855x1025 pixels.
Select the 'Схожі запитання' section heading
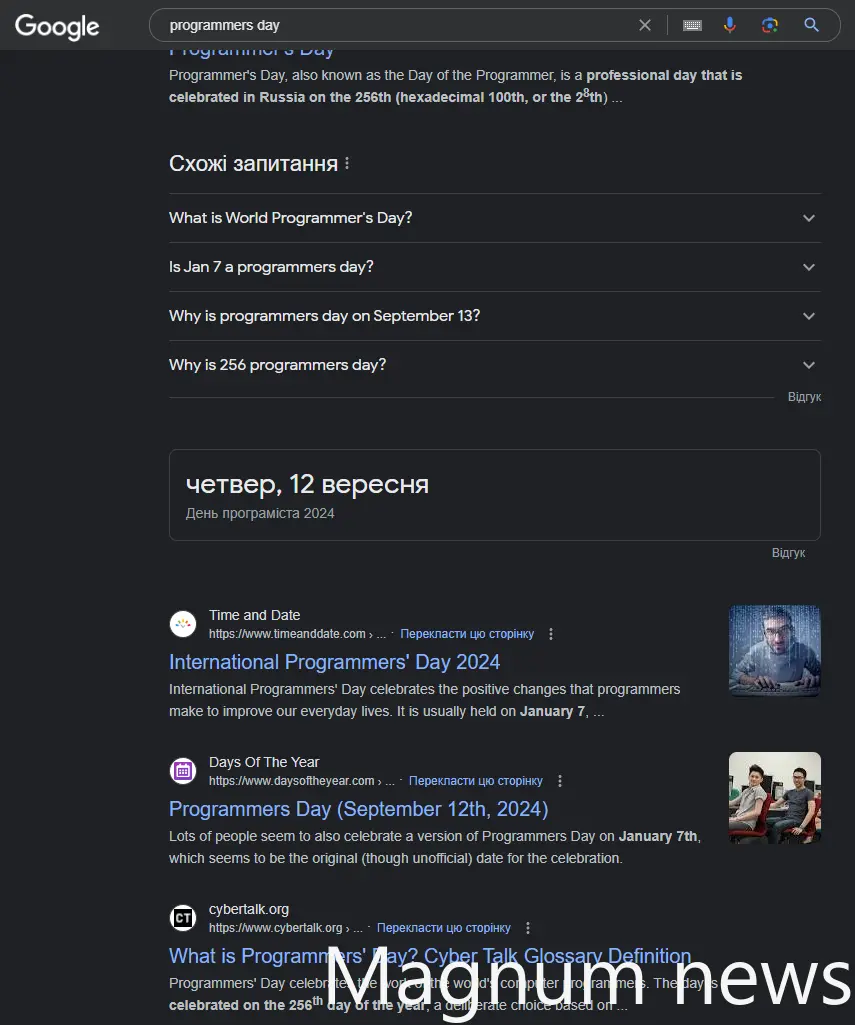(254, 163)
